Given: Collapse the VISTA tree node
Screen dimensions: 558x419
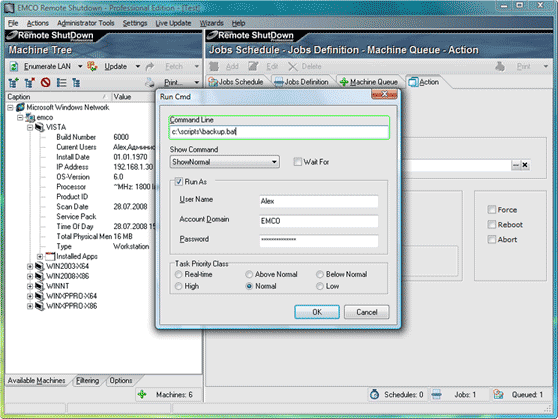Looking at the screenshot, I should [30, 127].
